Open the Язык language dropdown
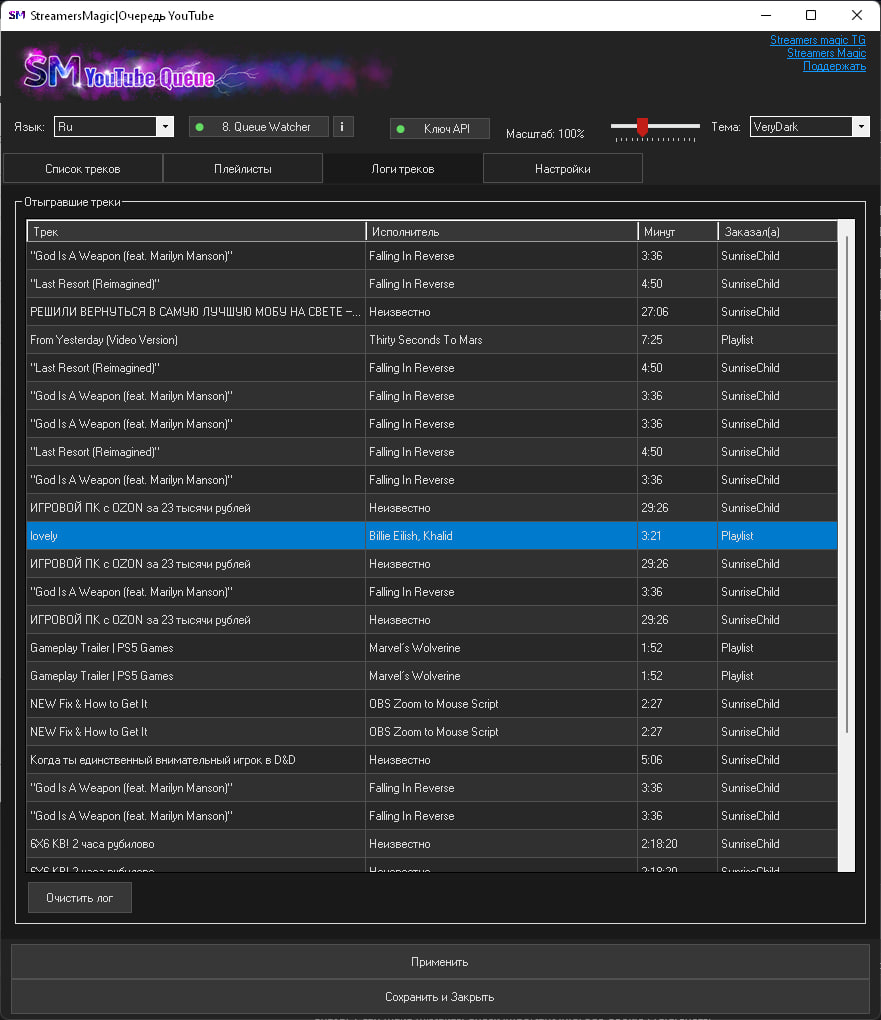Image resolution: width=881 pixels, height=1020 pixels. coord(165,127)
